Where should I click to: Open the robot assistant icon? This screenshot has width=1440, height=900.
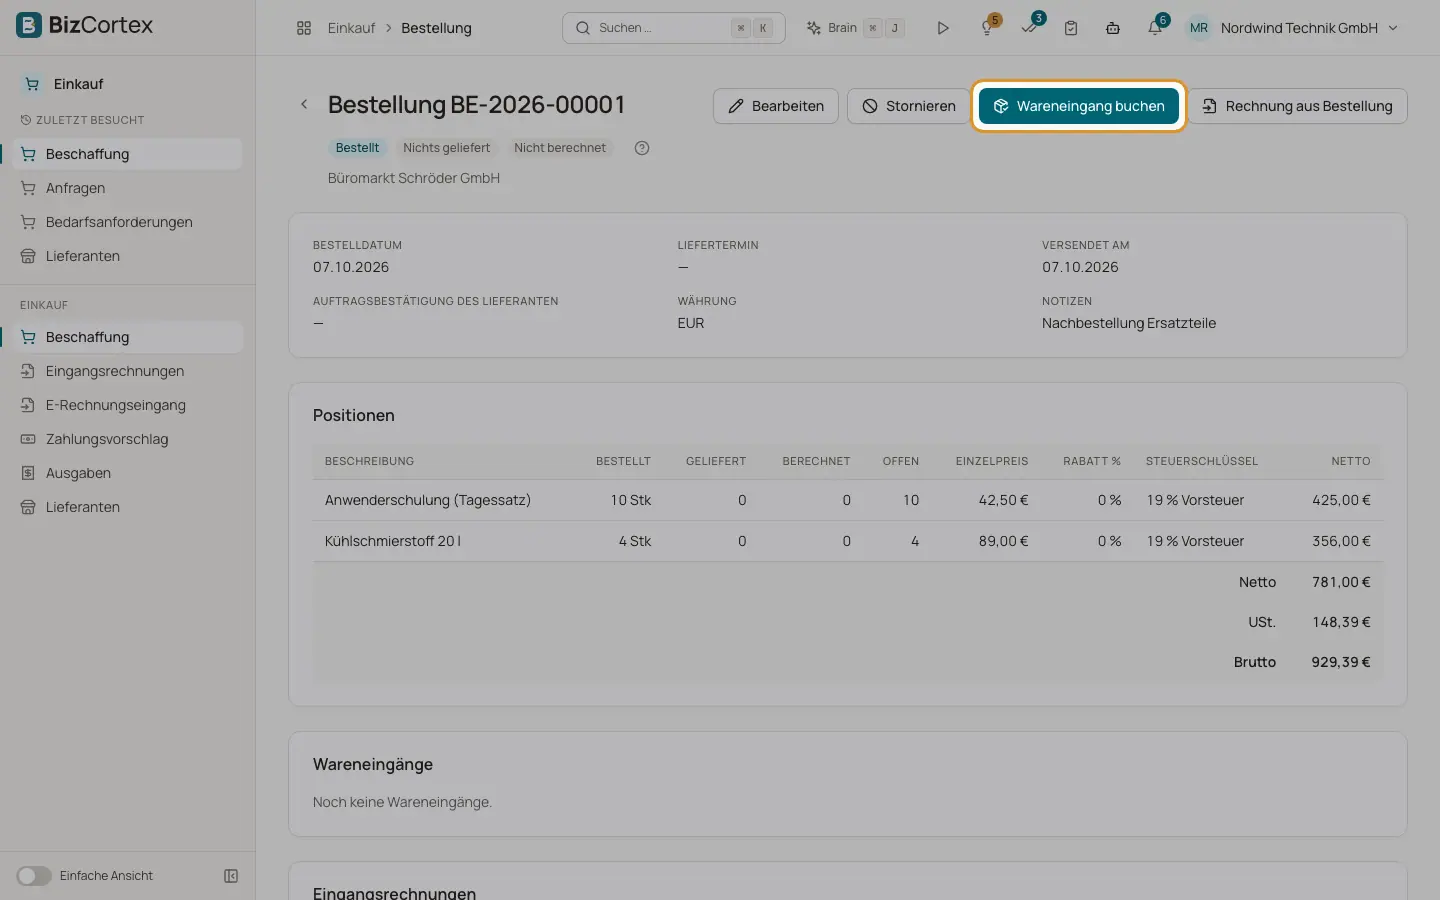click(1113, 28)
